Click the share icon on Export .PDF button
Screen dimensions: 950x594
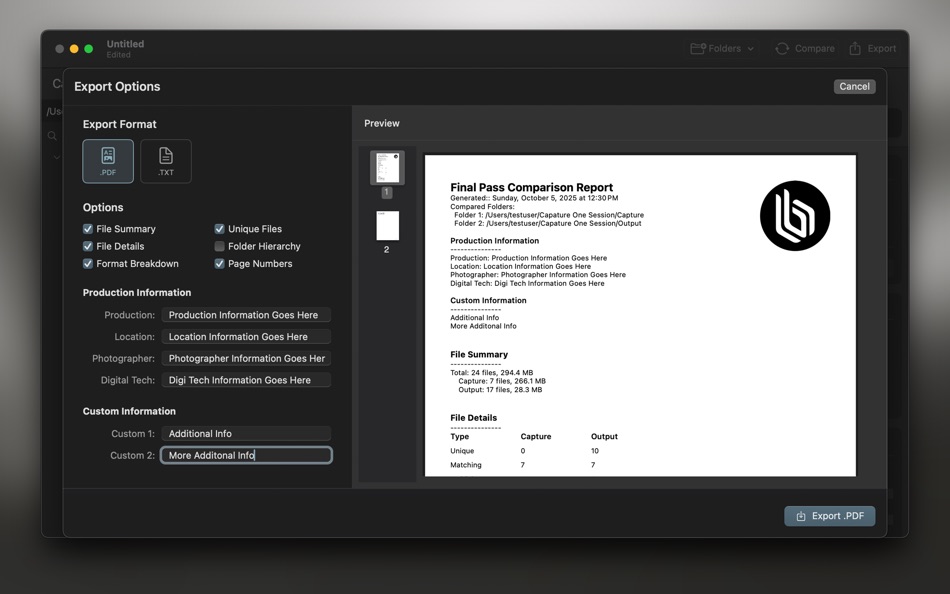801,515
